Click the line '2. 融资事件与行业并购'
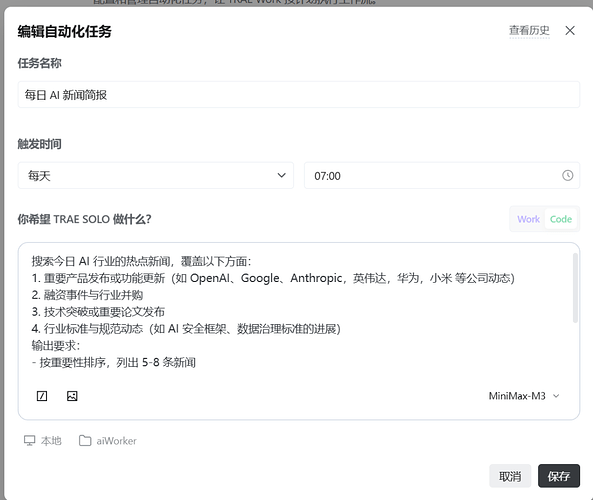This screenshot has height=500, width=593. point(87,295)
